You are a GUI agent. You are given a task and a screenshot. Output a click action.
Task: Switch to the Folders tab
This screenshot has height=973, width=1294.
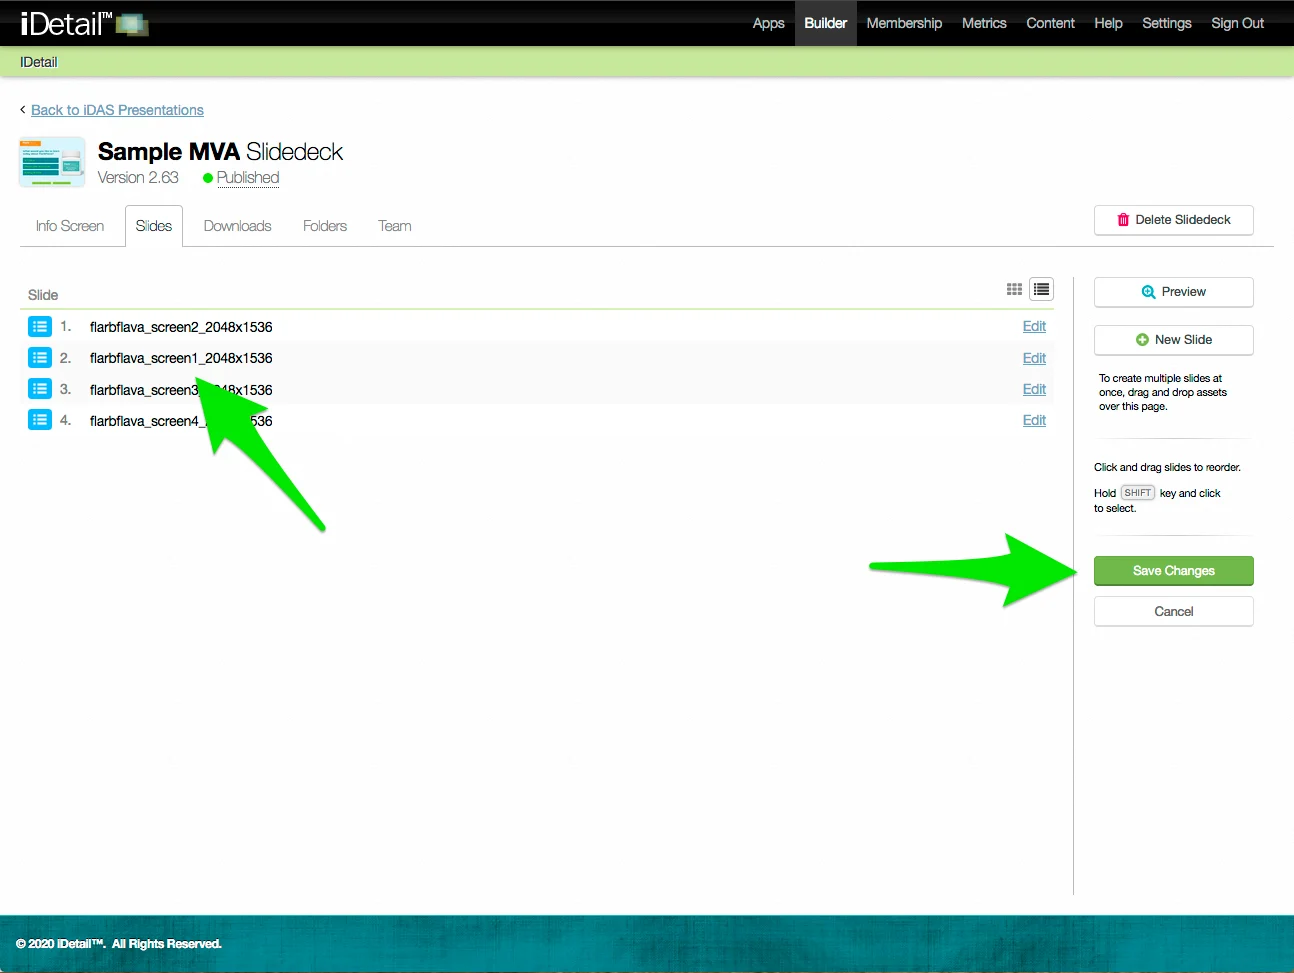325,226
